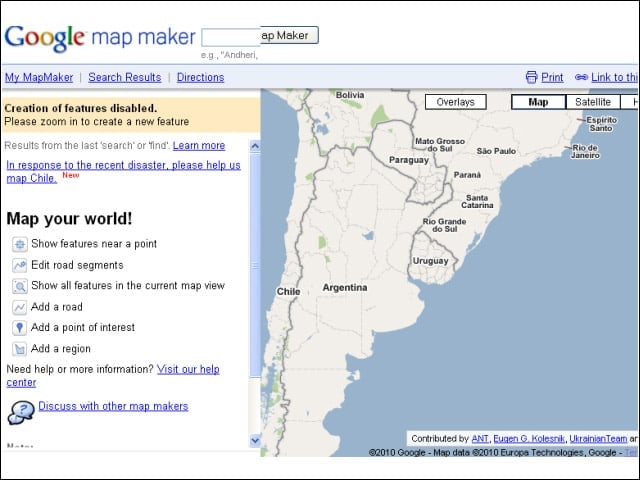The width and height of the screenshot is (640, 480).
Task: Open the My MapMaker tab
Action: coord(39,77)
